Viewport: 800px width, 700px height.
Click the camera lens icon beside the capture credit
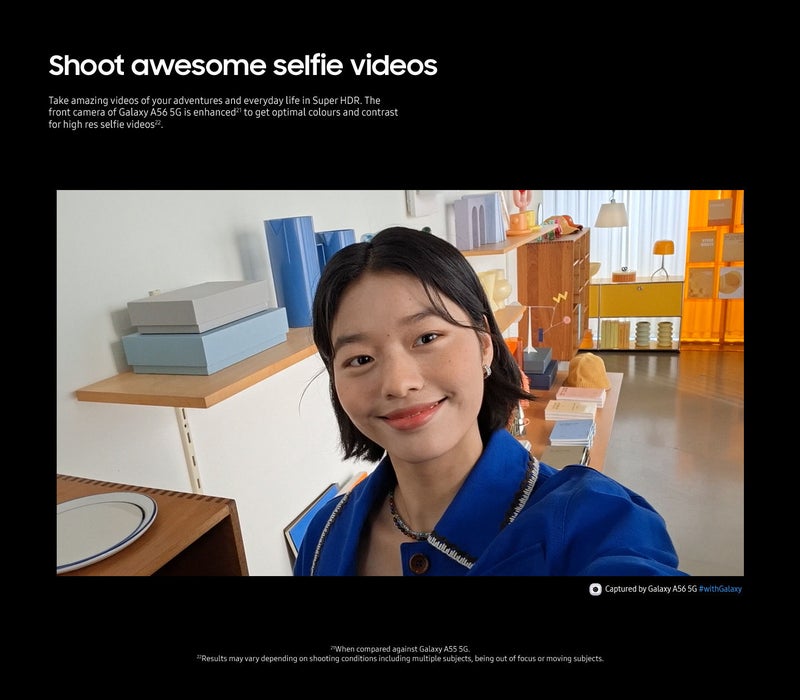(x=595, y=589)
